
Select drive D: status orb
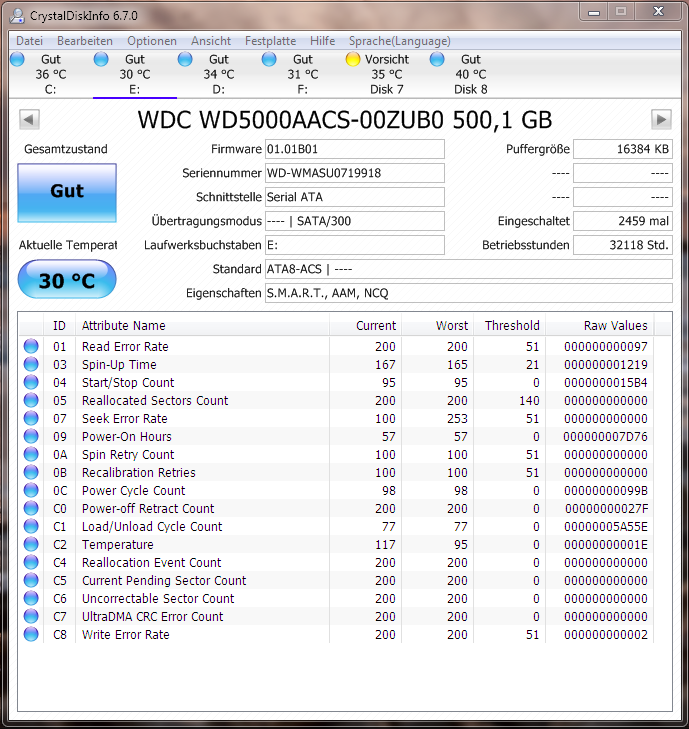pos(185,59)
